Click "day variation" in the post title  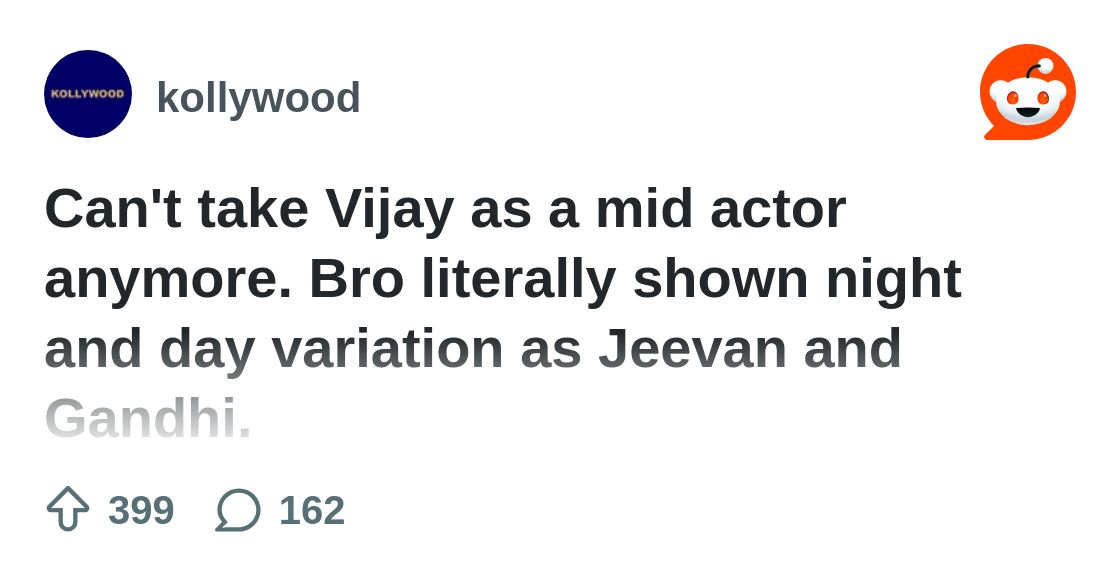point(331,349)
